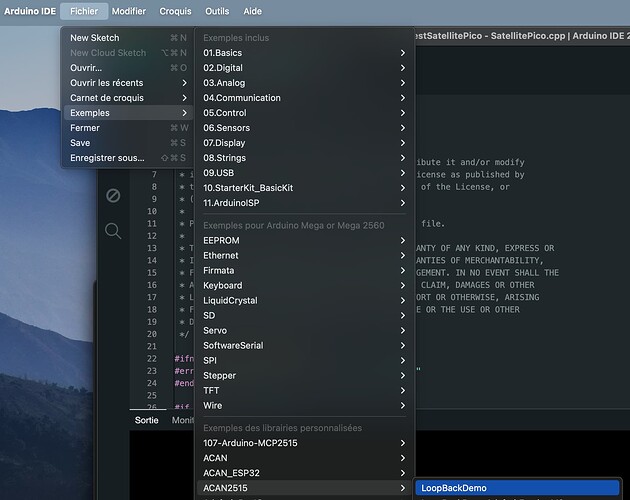Expand 05.Control examples
The height and width of the screenshot is (500, 630).
(x=305, y=113)
